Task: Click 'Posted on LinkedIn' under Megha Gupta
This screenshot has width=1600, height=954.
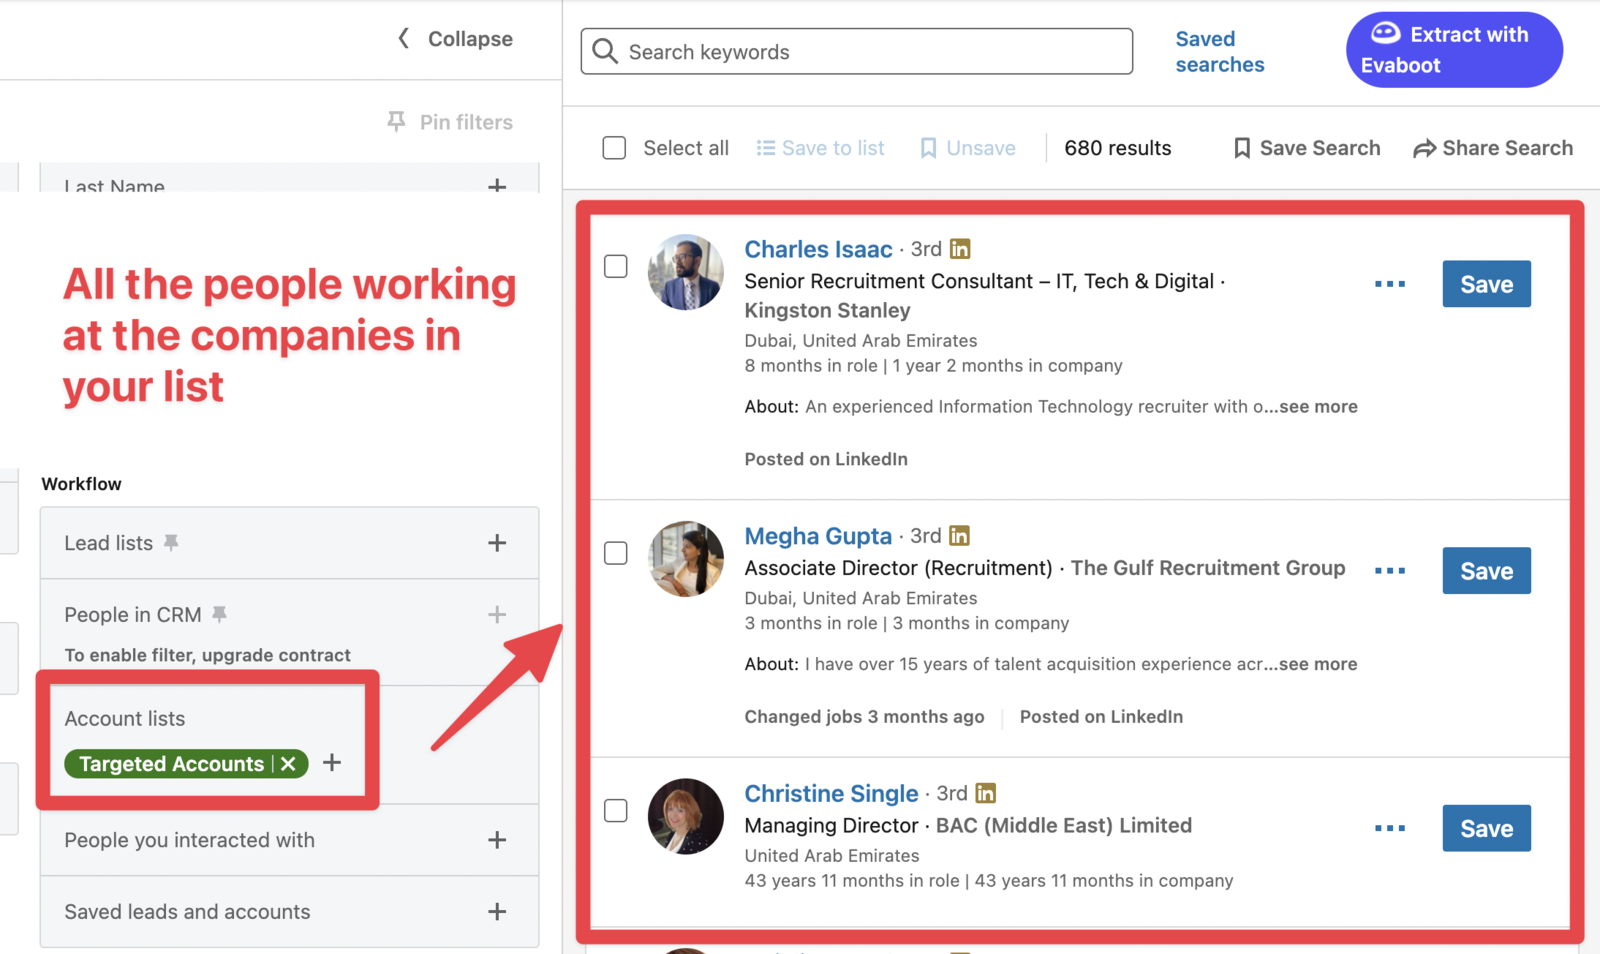Action: pos(1101,716)
